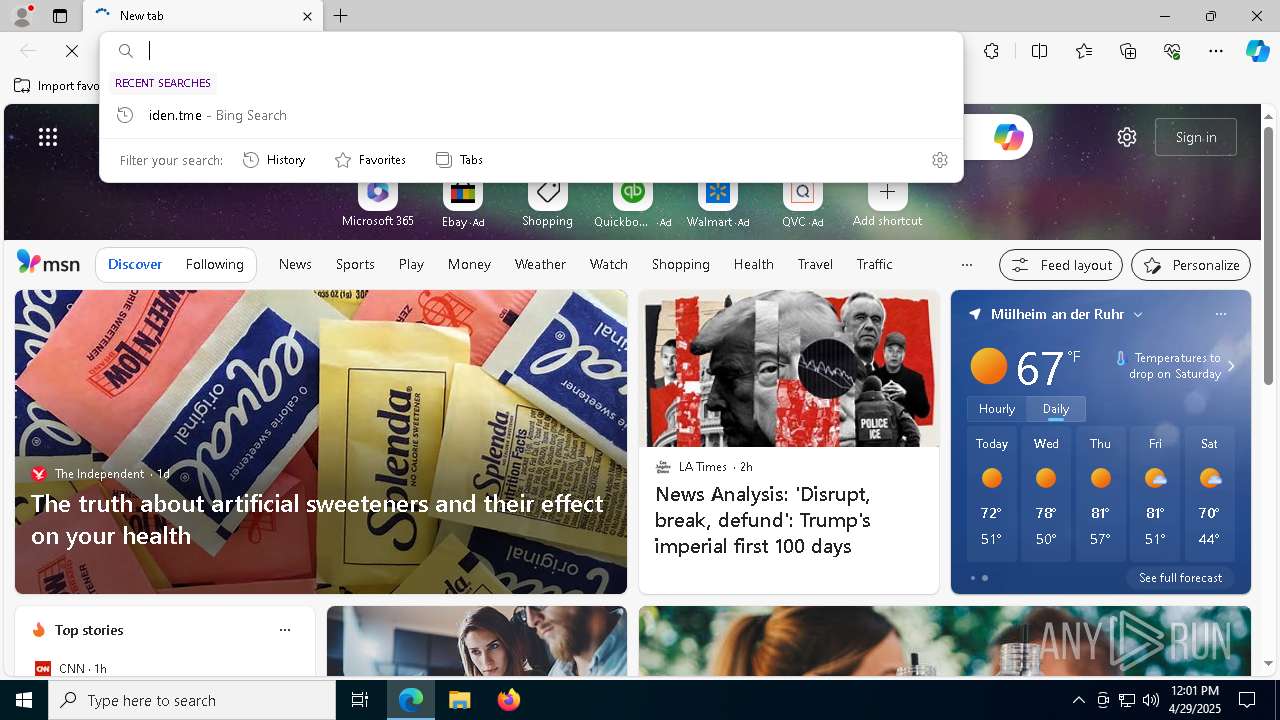Open the Weather category
Viewport: 1280px width, 720px height.
pos(540,265)
